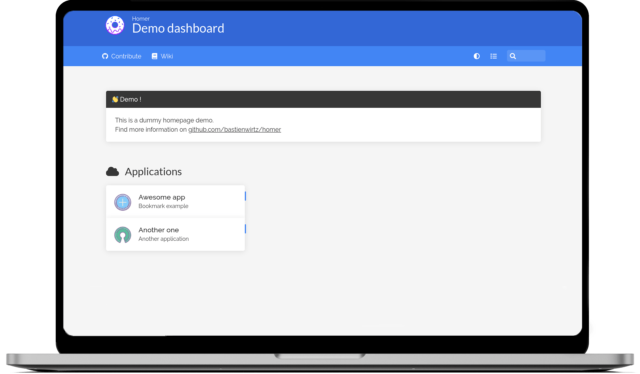Click 'This is a dummy homepage demo.' text
This screenshot has width=640, height=374.
click(164, 120)
